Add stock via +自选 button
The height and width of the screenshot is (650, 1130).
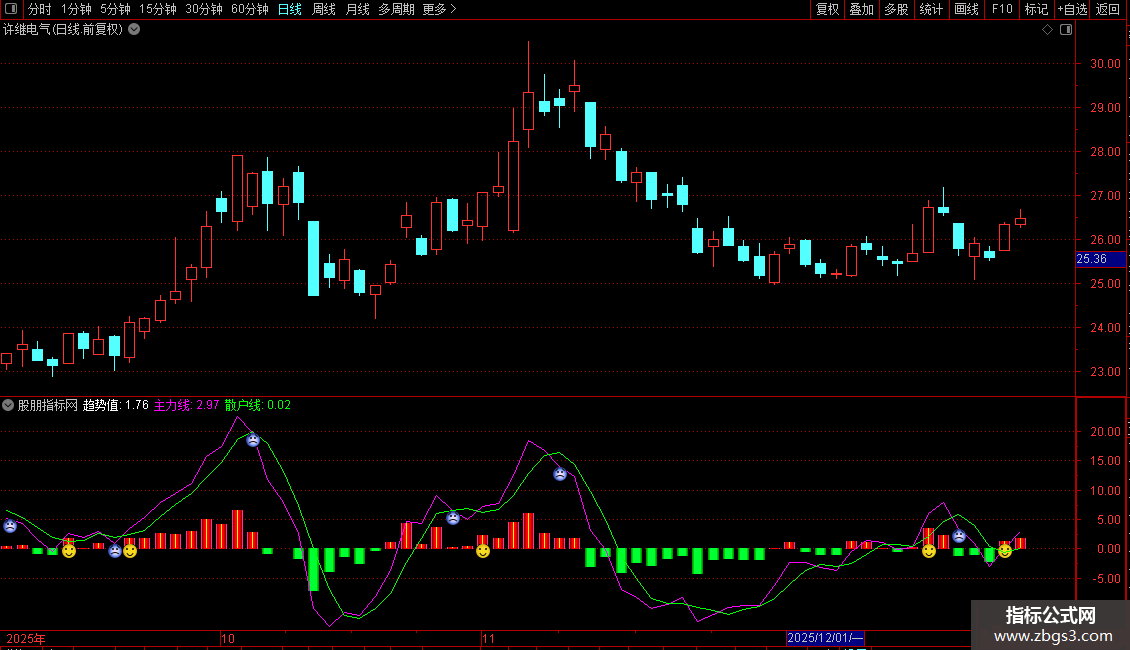(x=1072, y=9)
